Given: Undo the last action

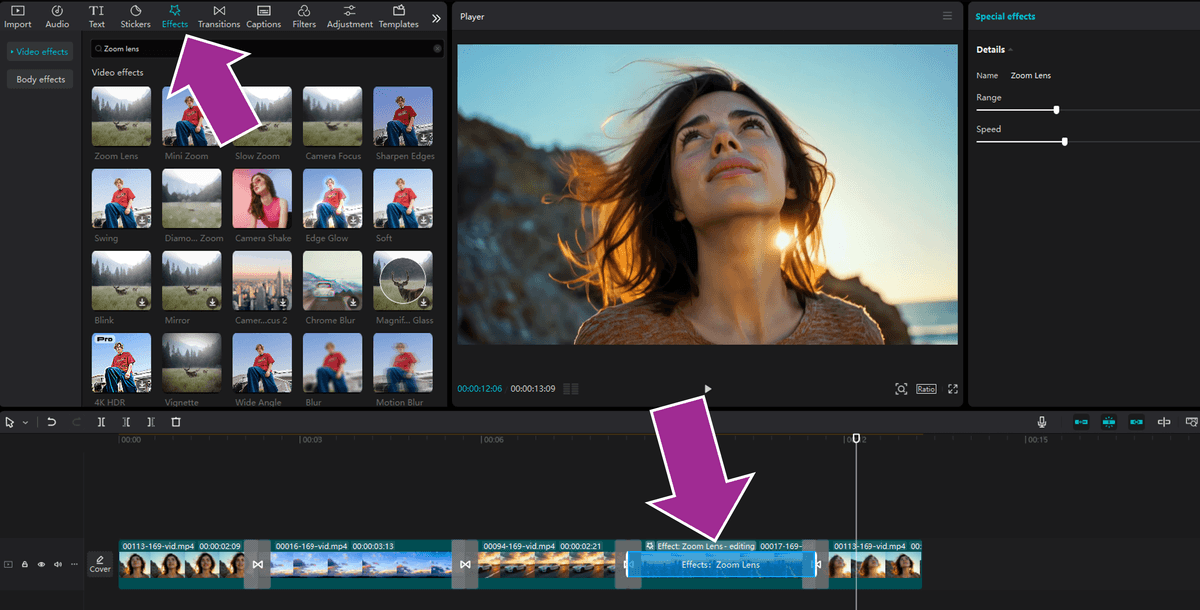Looking at the screenshot, I should (51, 422).
